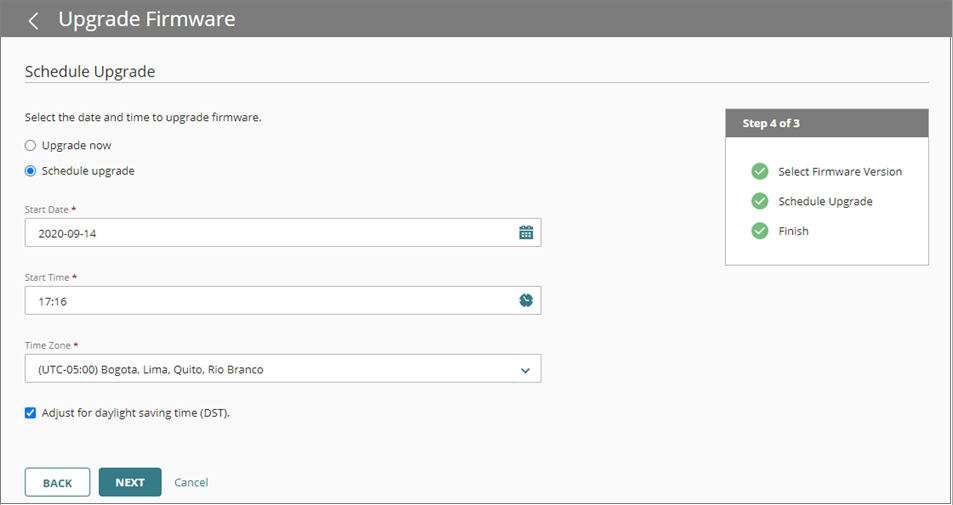Viewport: 953px width, 505px height.
Task: Click the Start Date field showing 2020-09-14
Action: coord(283,233)
